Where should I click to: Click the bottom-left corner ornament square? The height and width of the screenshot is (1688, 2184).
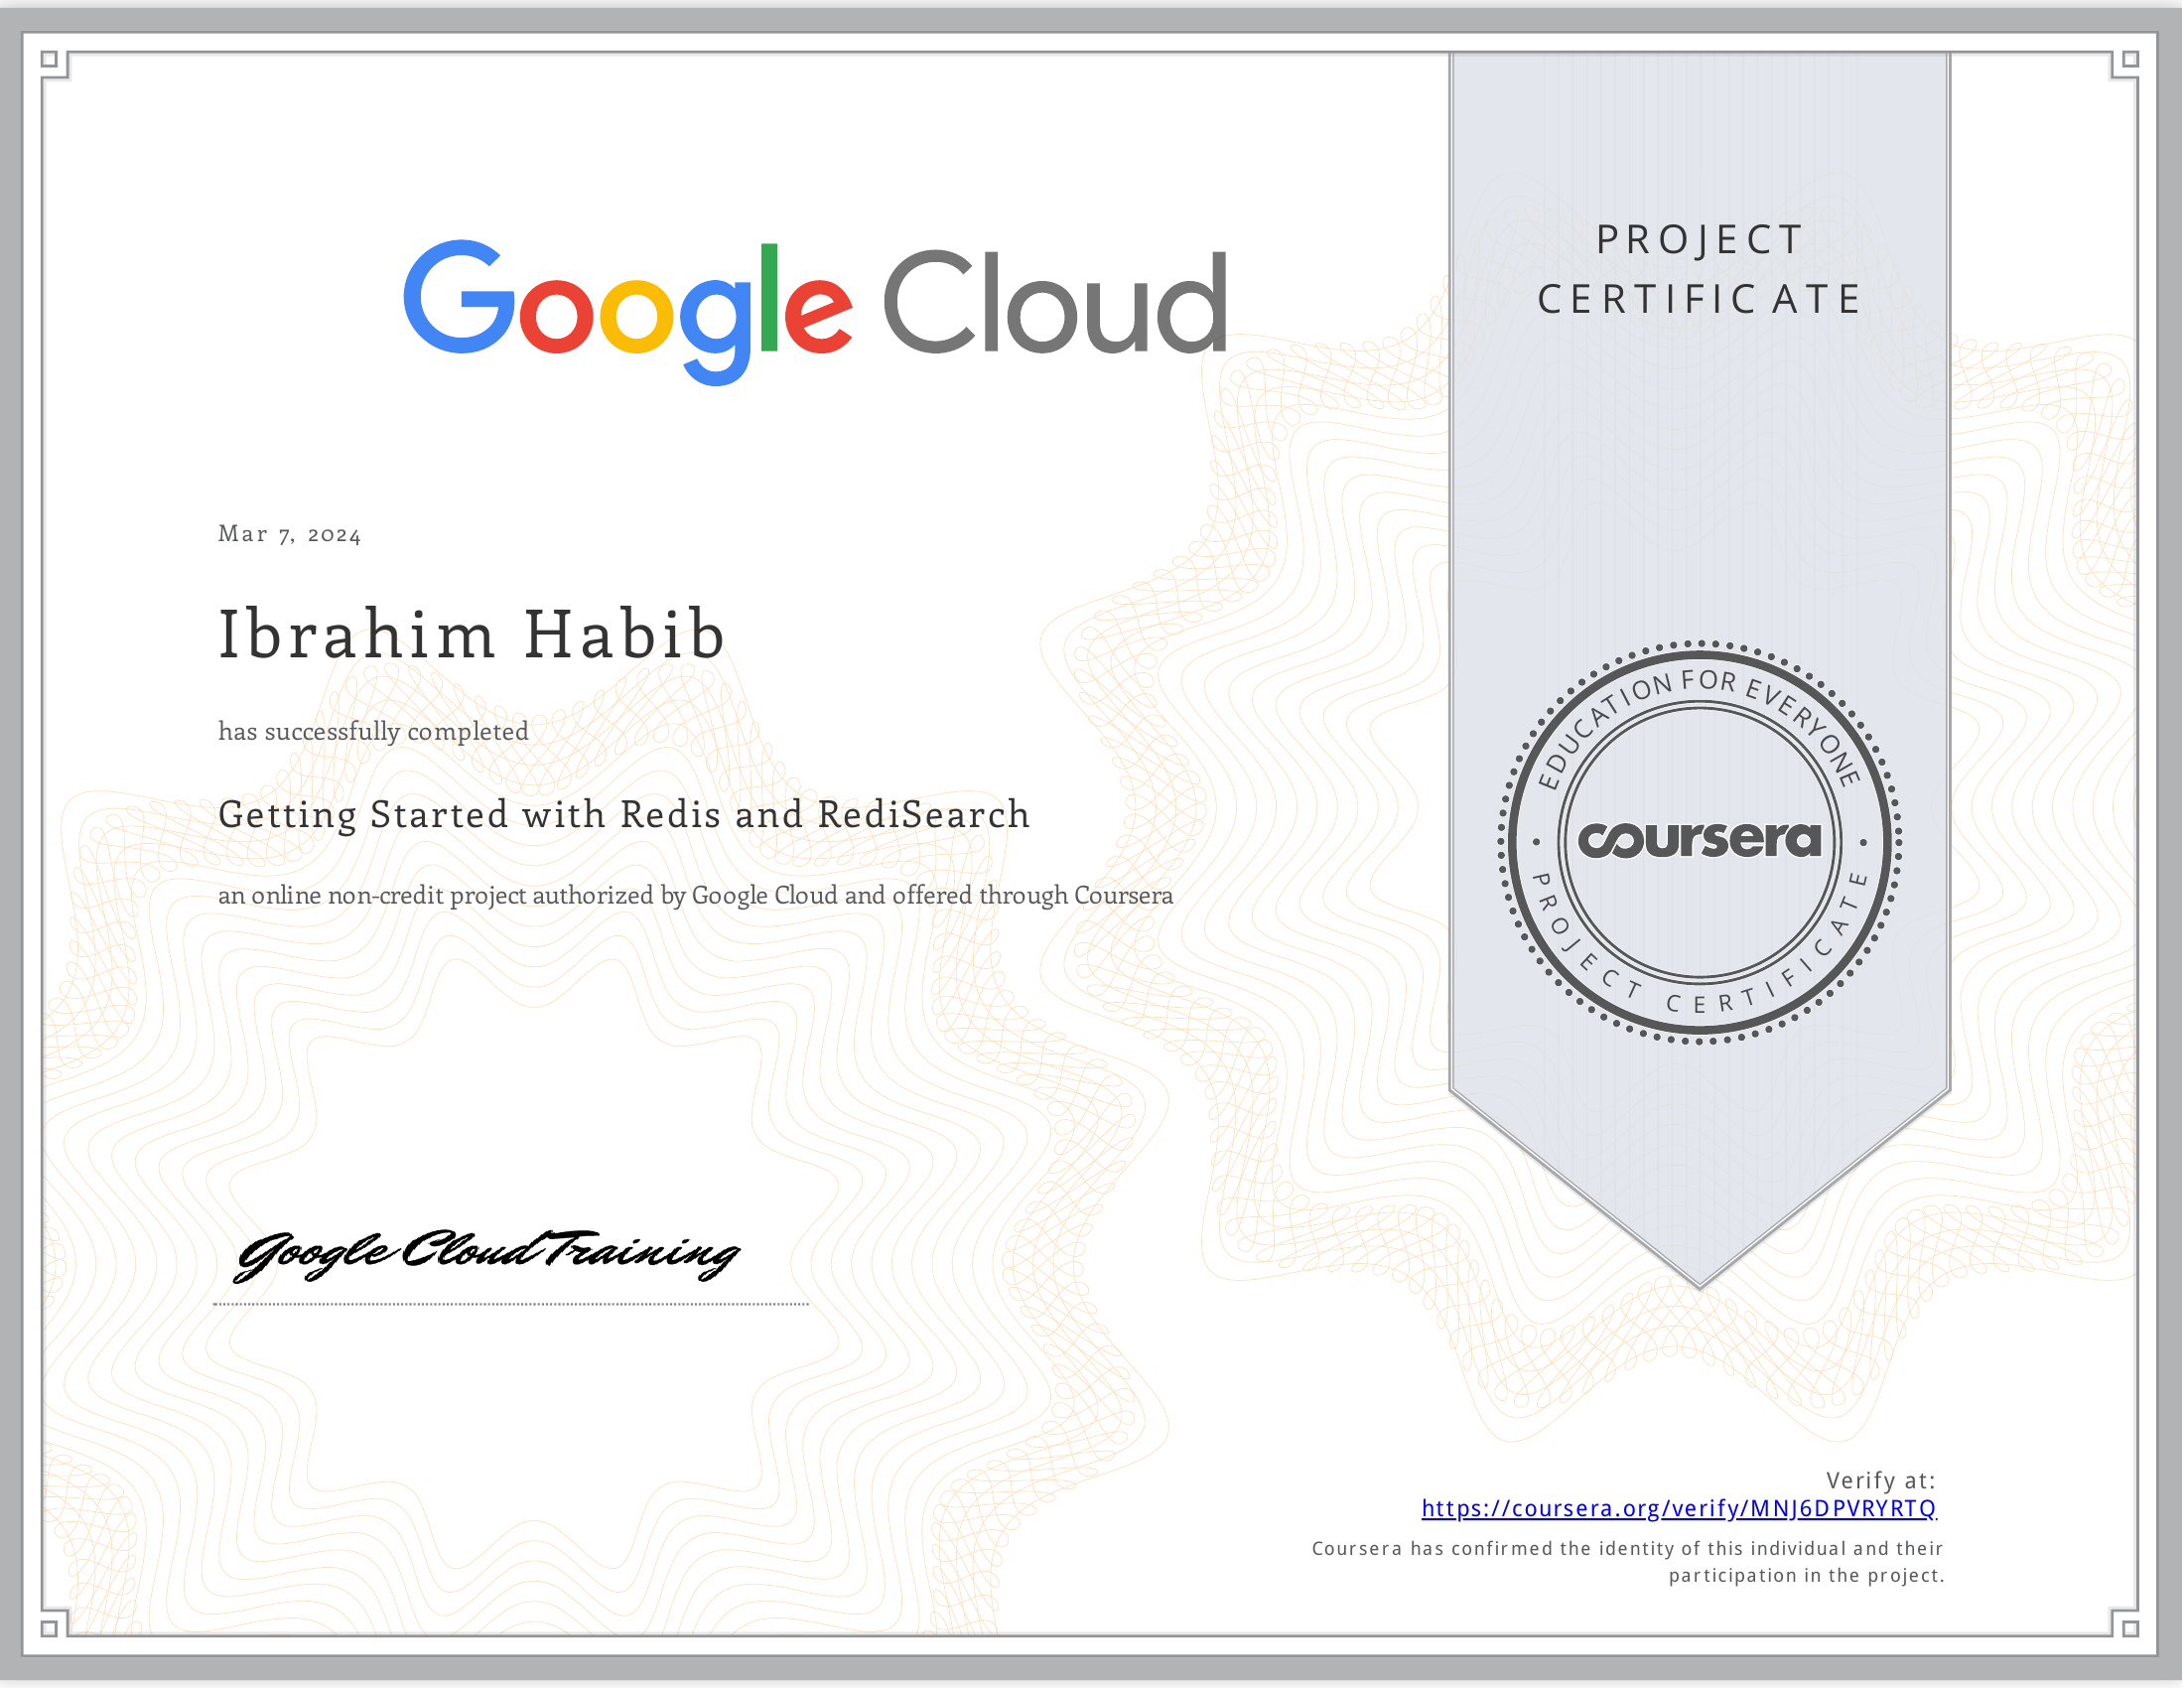[x=49, y=1629]
